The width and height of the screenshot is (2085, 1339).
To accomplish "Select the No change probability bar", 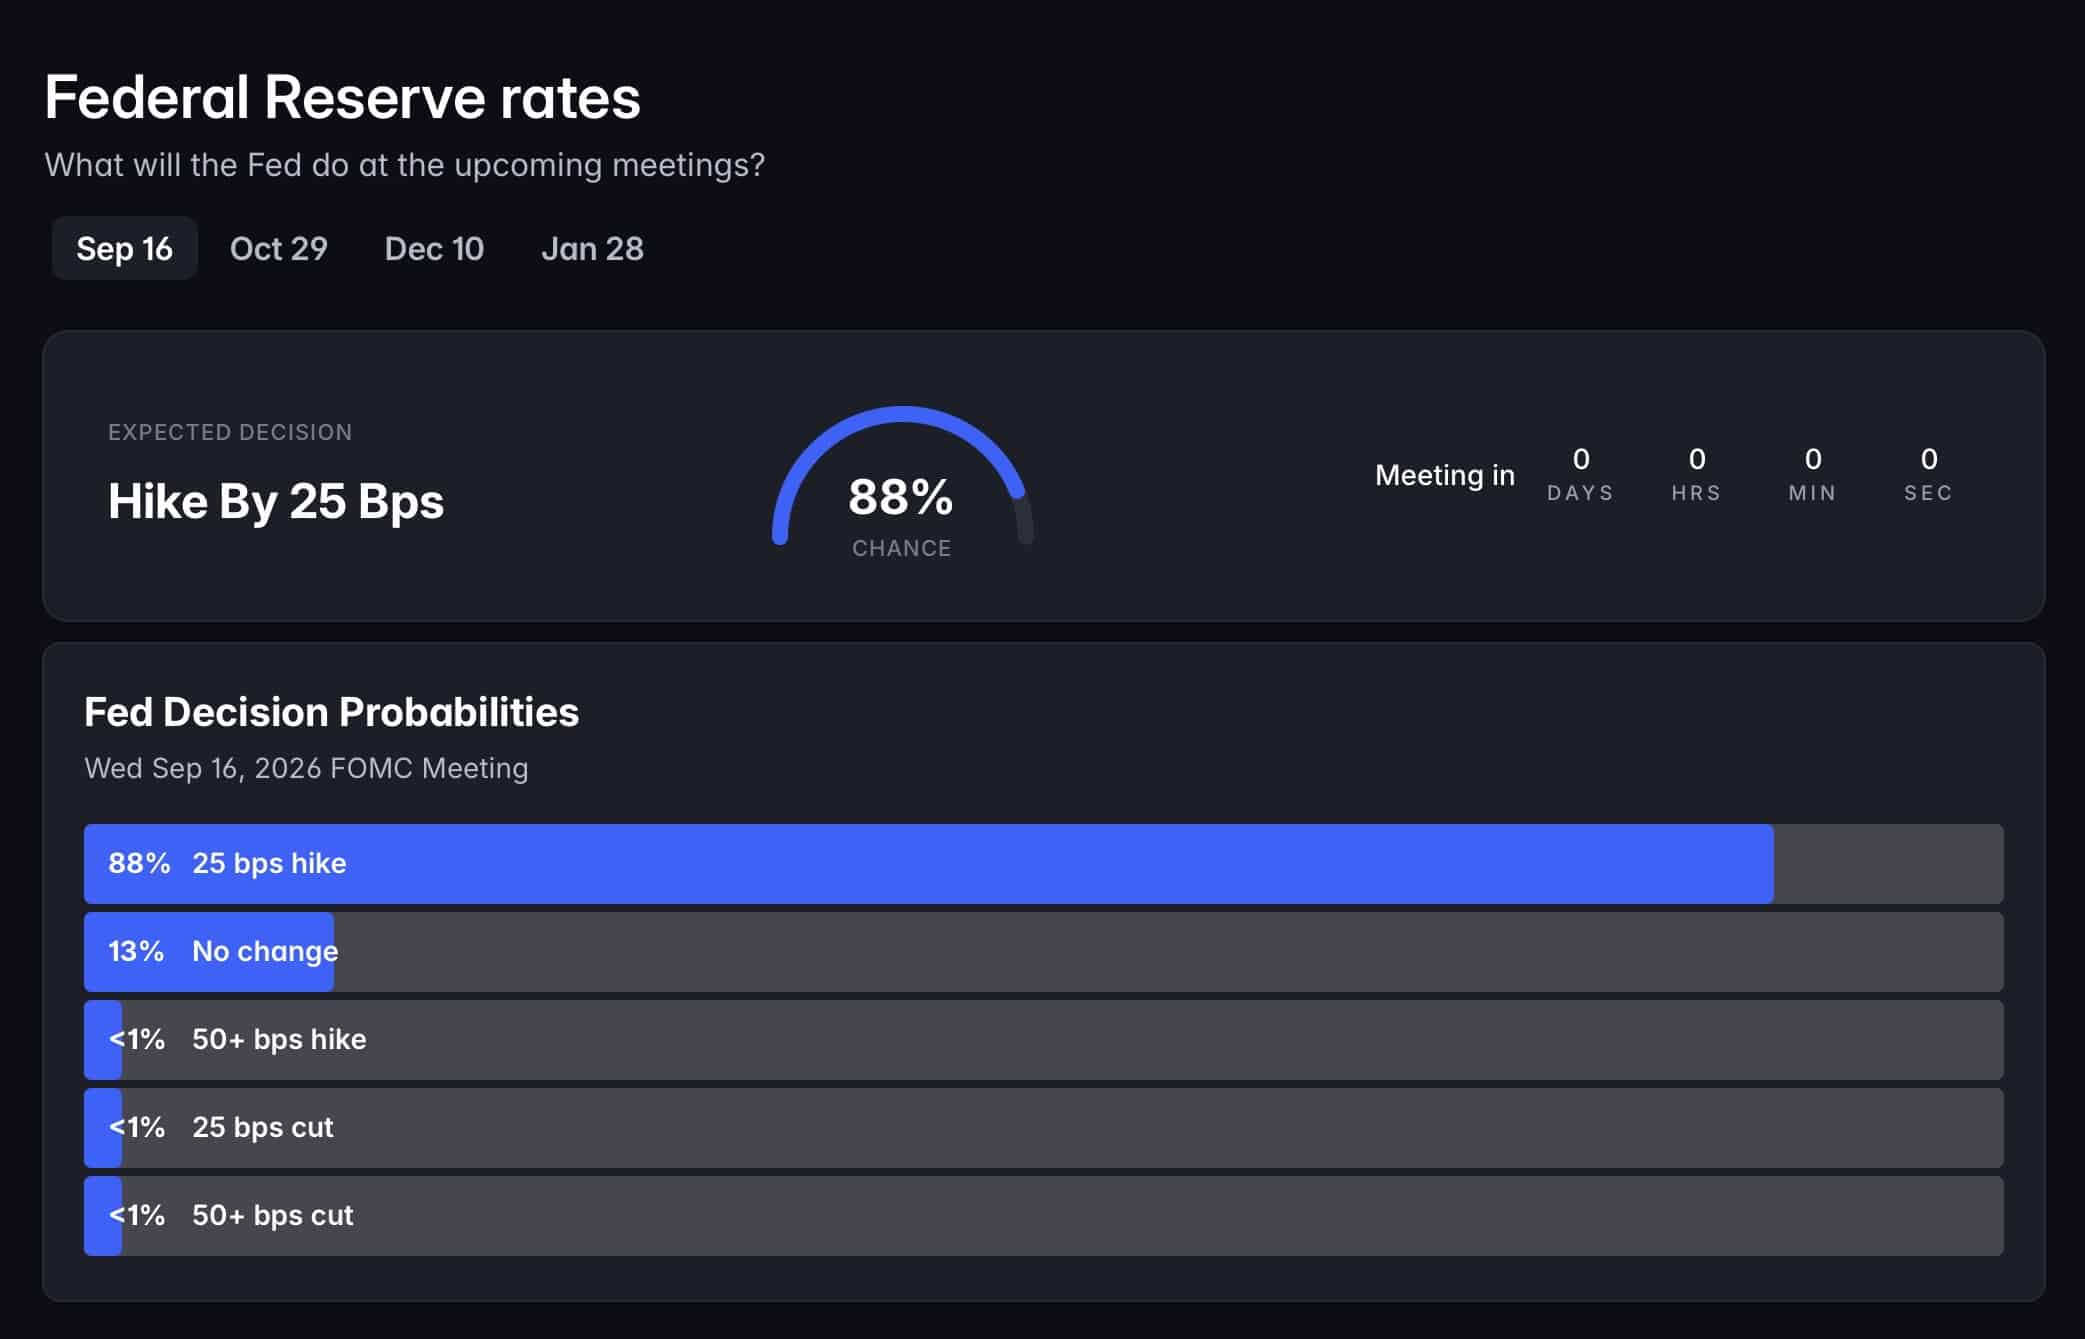I will click(1044, 952).
